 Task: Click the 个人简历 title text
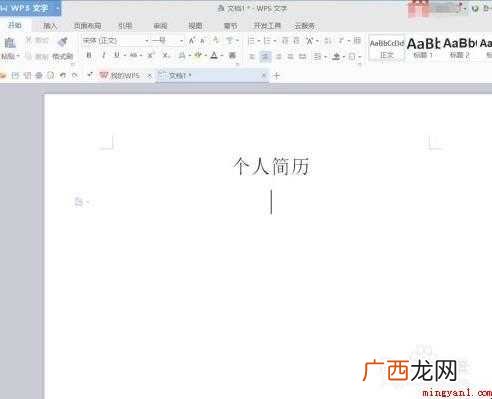pyautogui.click(x=271, y=166)
